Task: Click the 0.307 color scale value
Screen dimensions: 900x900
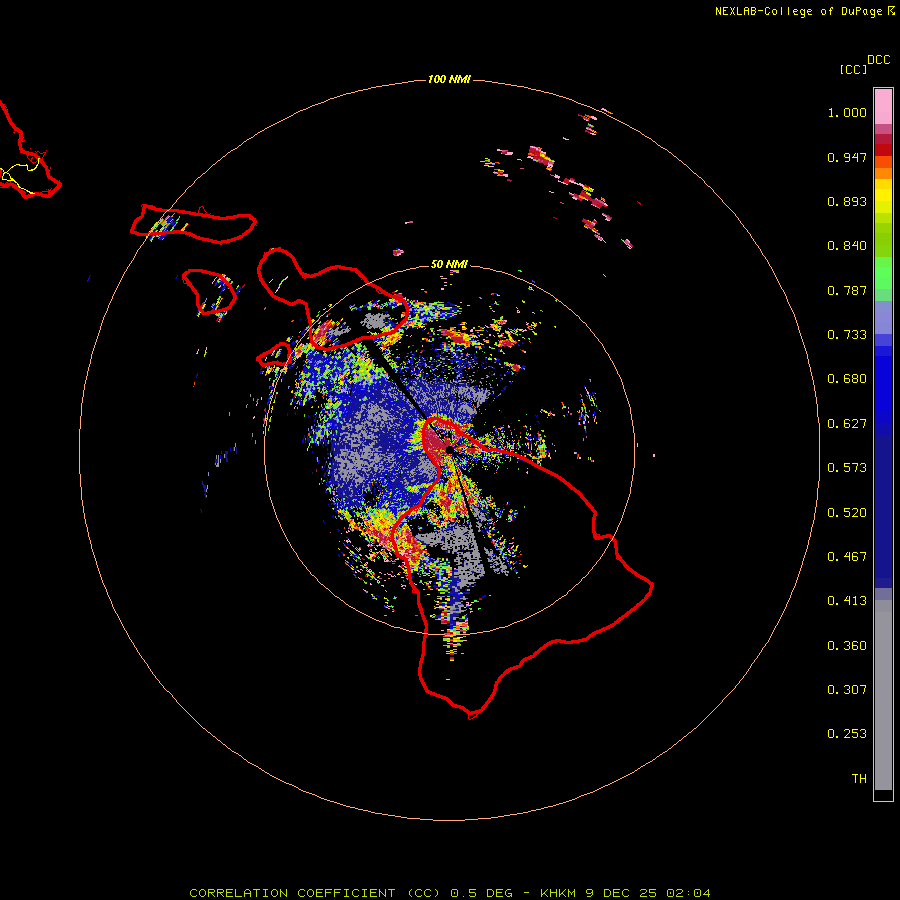Action: click(x=847, y=690)
